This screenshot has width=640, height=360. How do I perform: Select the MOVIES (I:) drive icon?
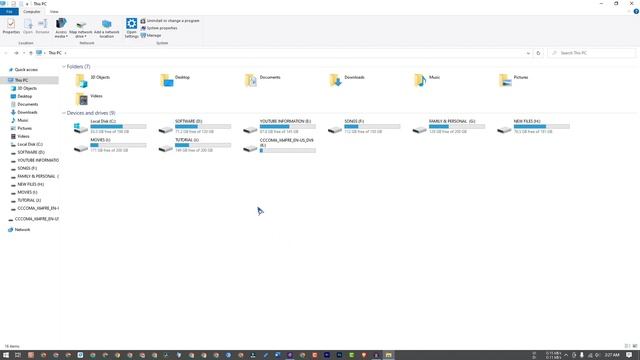click(81, 148)
